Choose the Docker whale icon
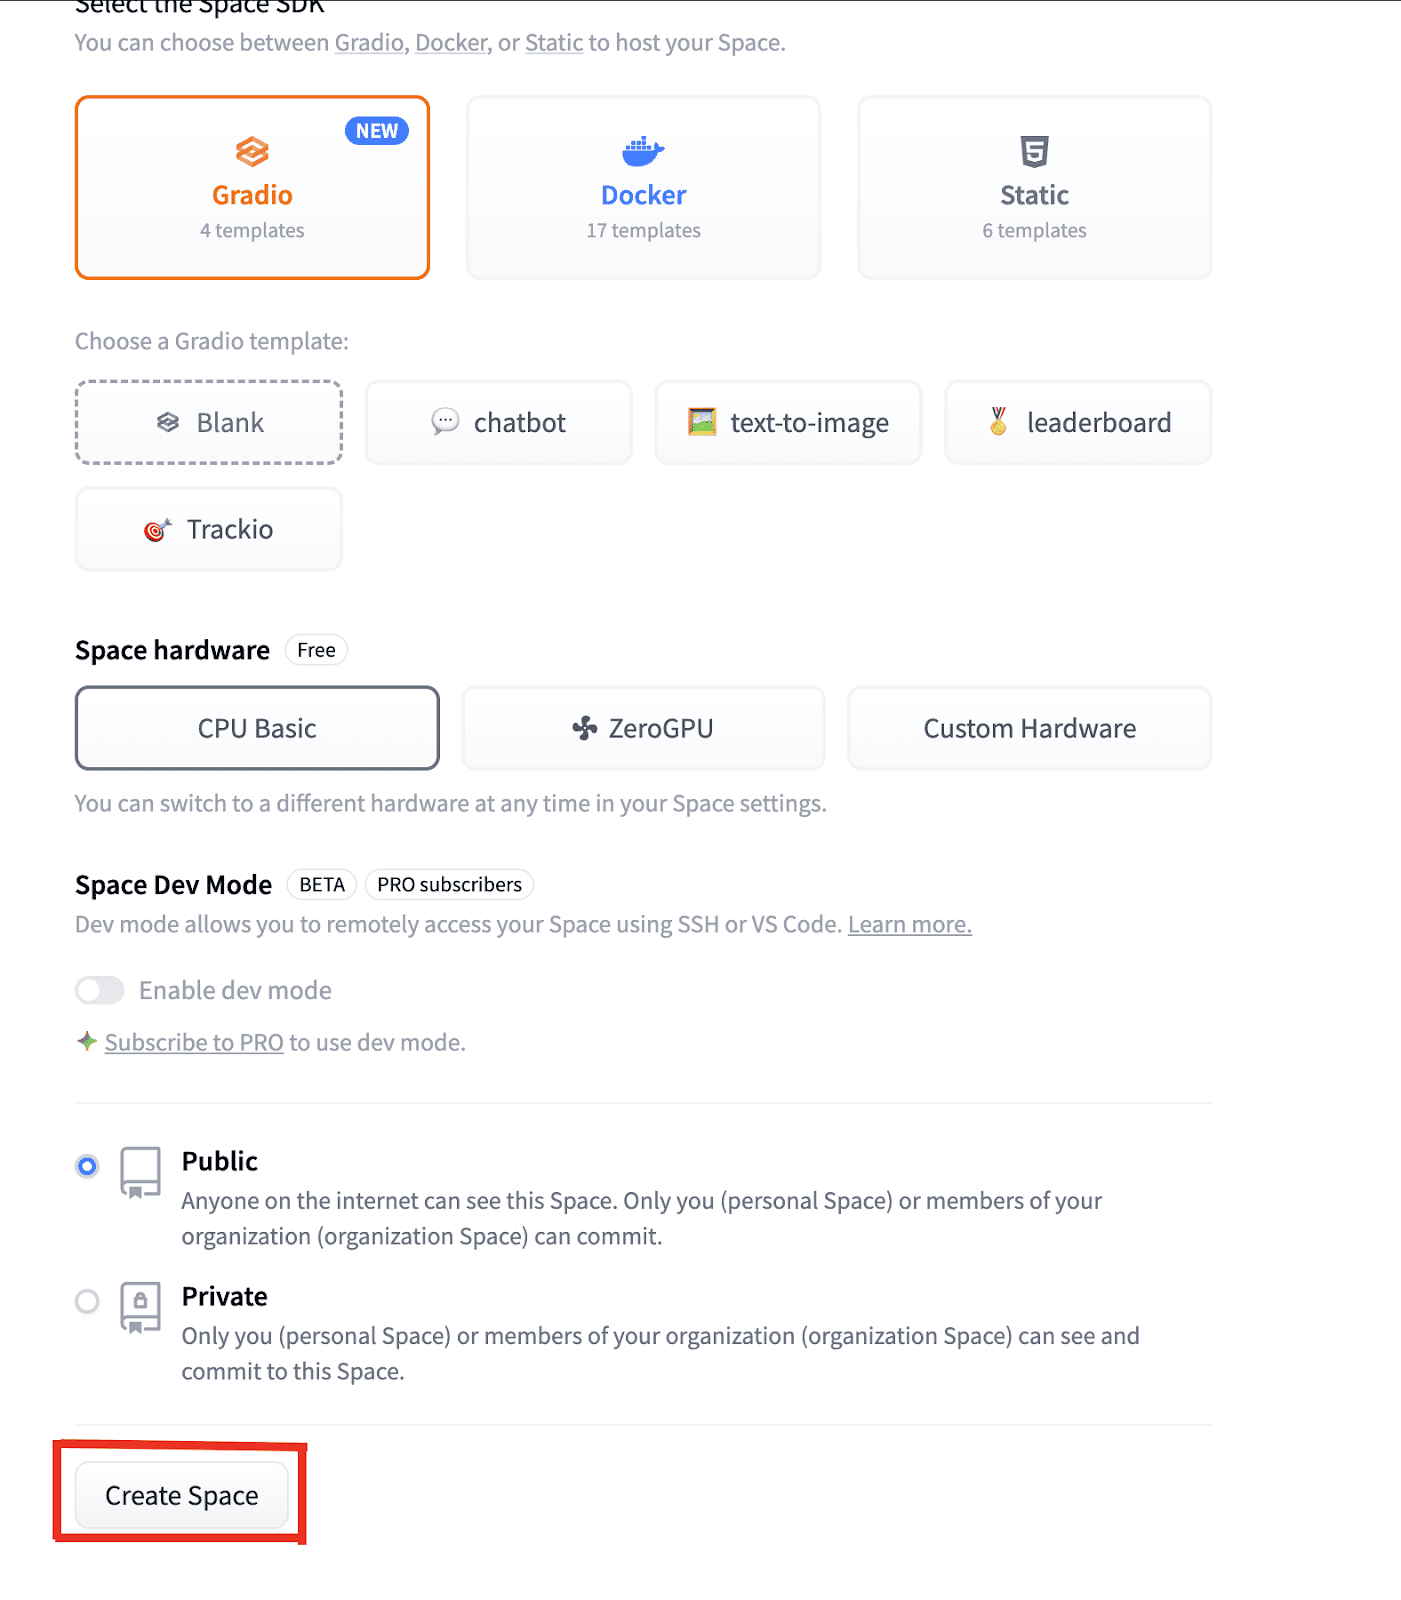Screen dimensions: 1401x1600 click(643, 152)
